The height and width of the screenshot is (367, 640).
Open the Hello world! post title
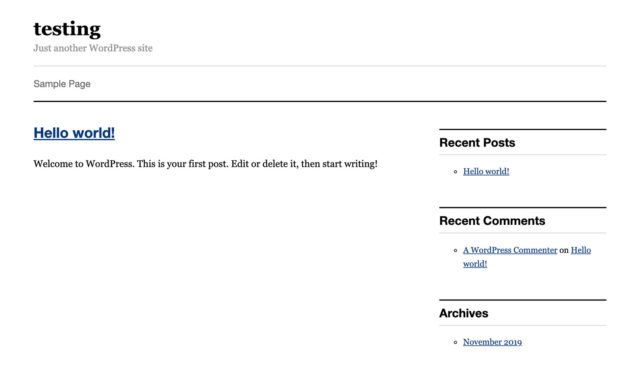click(x=74, y=133)
